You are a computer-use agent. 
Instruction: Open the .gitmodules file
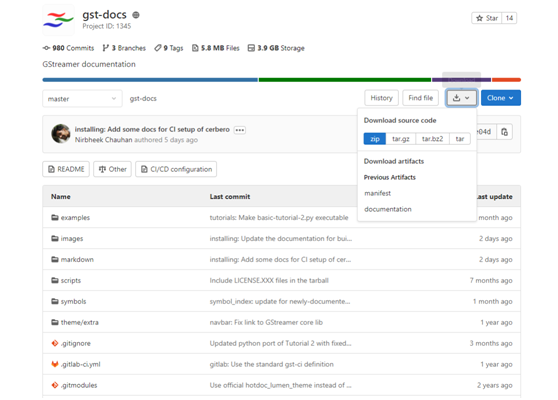79,385
